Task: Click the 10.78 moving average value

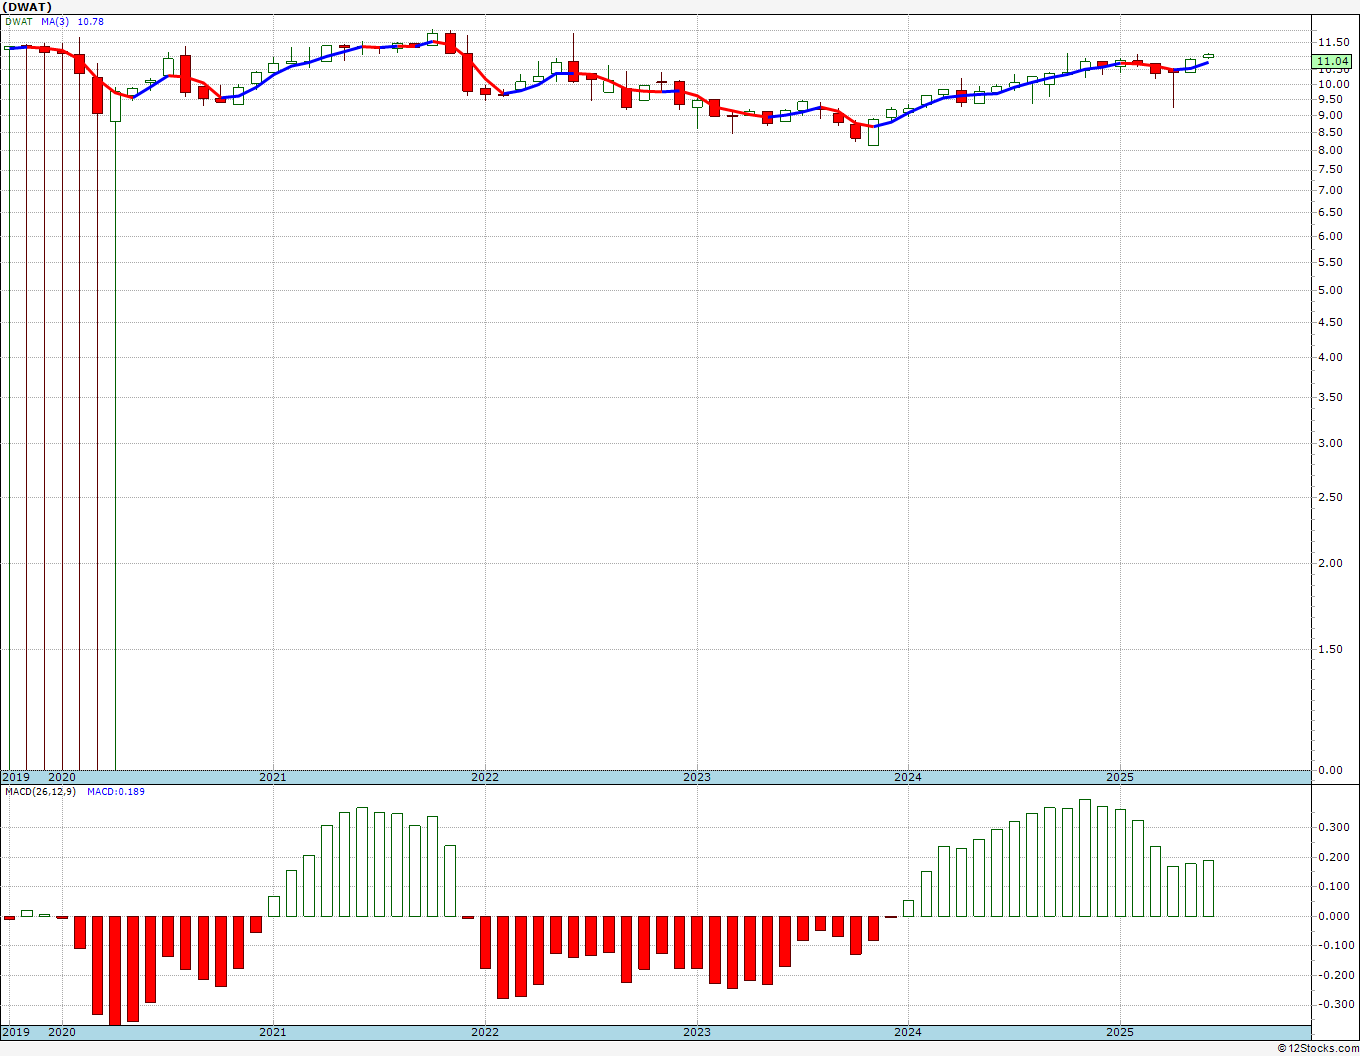Action: (x=90, y=22)
